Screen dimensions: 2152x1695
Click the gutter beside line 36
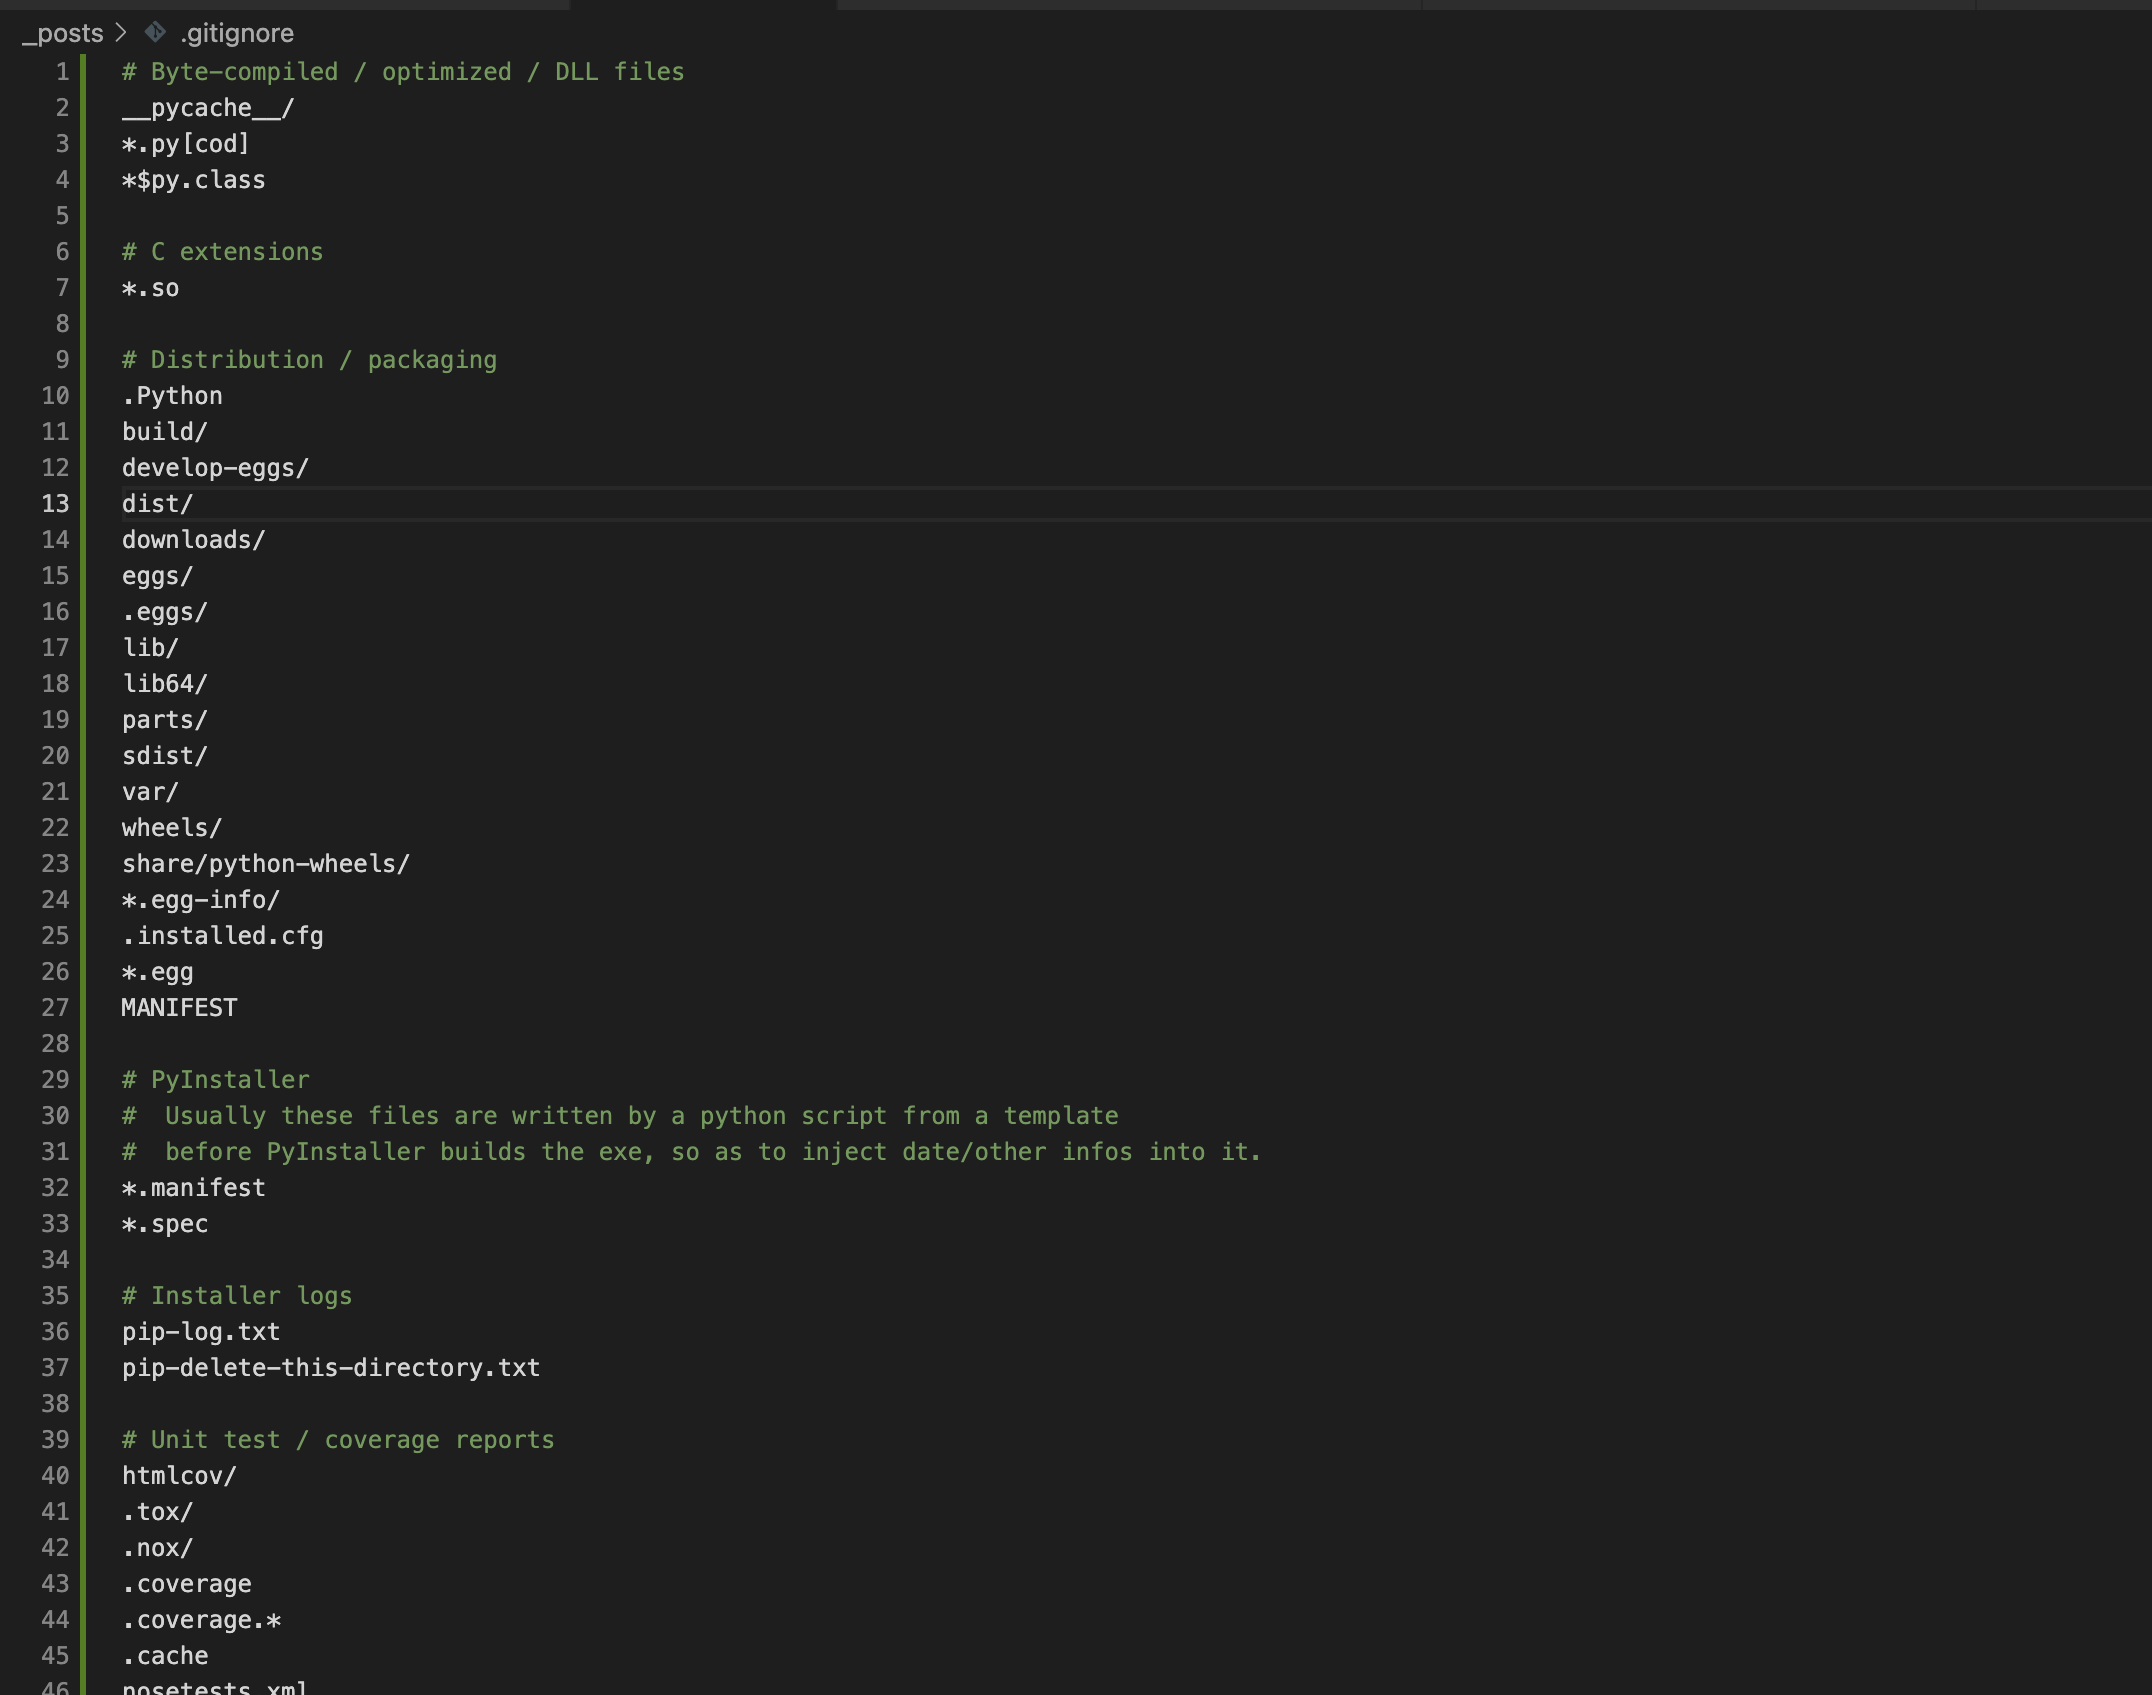pyautogui.click(x=57, y=1331)
